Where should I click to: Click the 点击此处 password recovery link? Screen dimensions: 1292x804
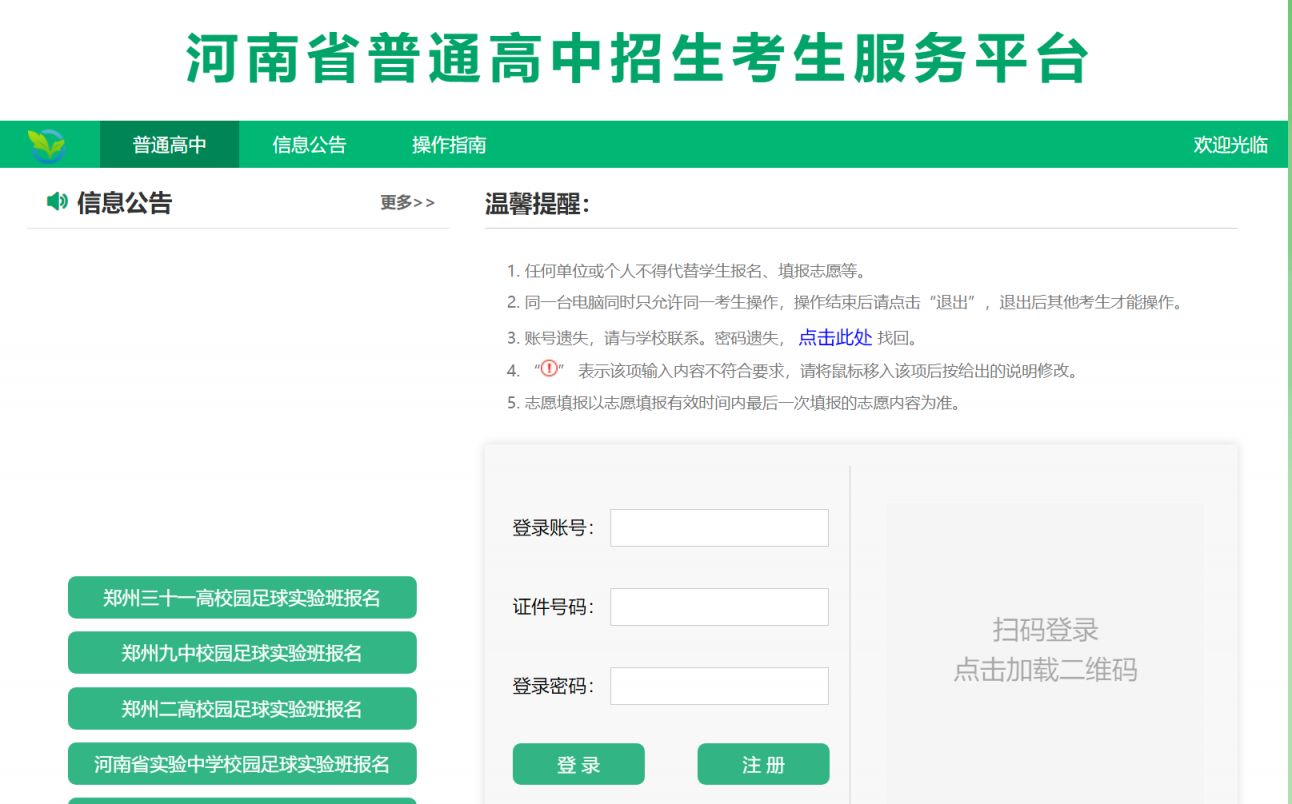(x=835, y=337)
